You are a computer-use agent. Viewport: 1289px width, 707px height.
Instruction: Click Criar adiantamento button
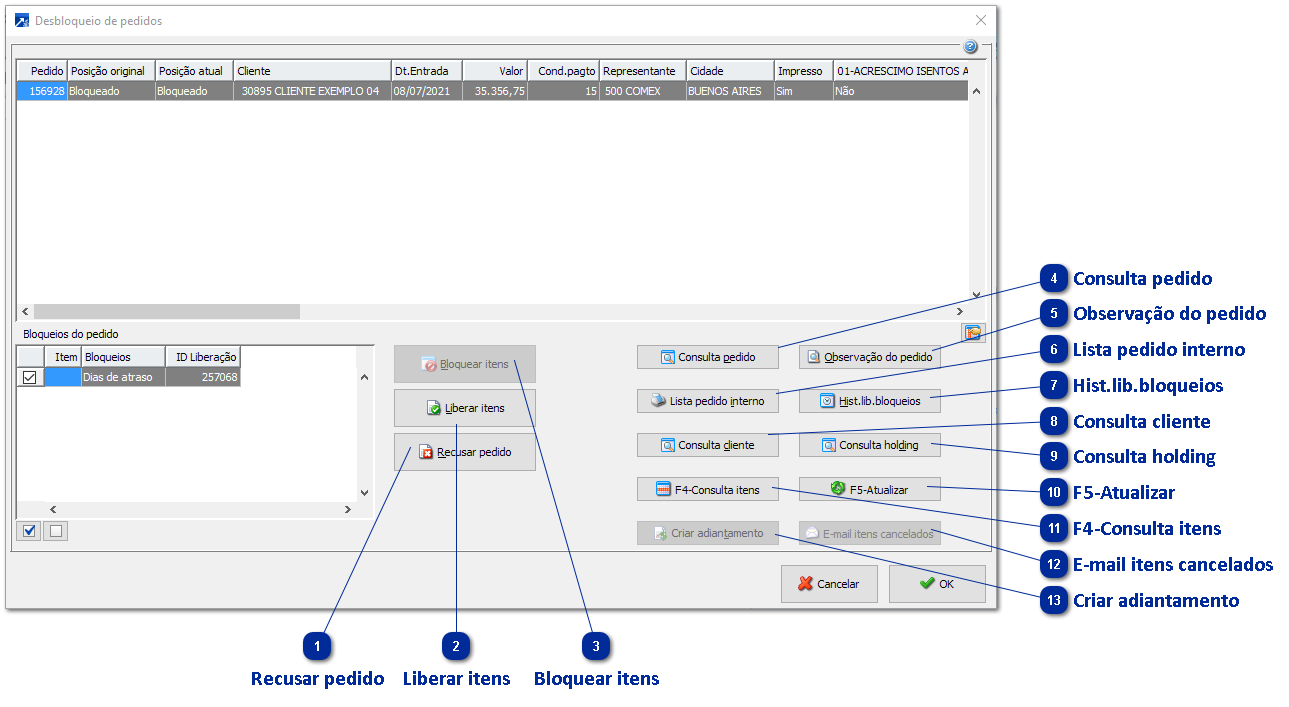(x=708, y=533)
